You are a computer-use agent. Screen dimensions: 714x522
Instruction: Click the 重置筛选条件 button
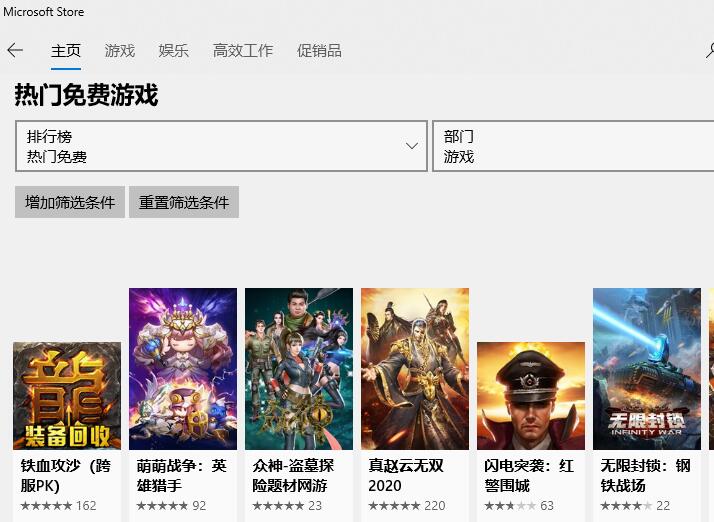tap(184, 202)
